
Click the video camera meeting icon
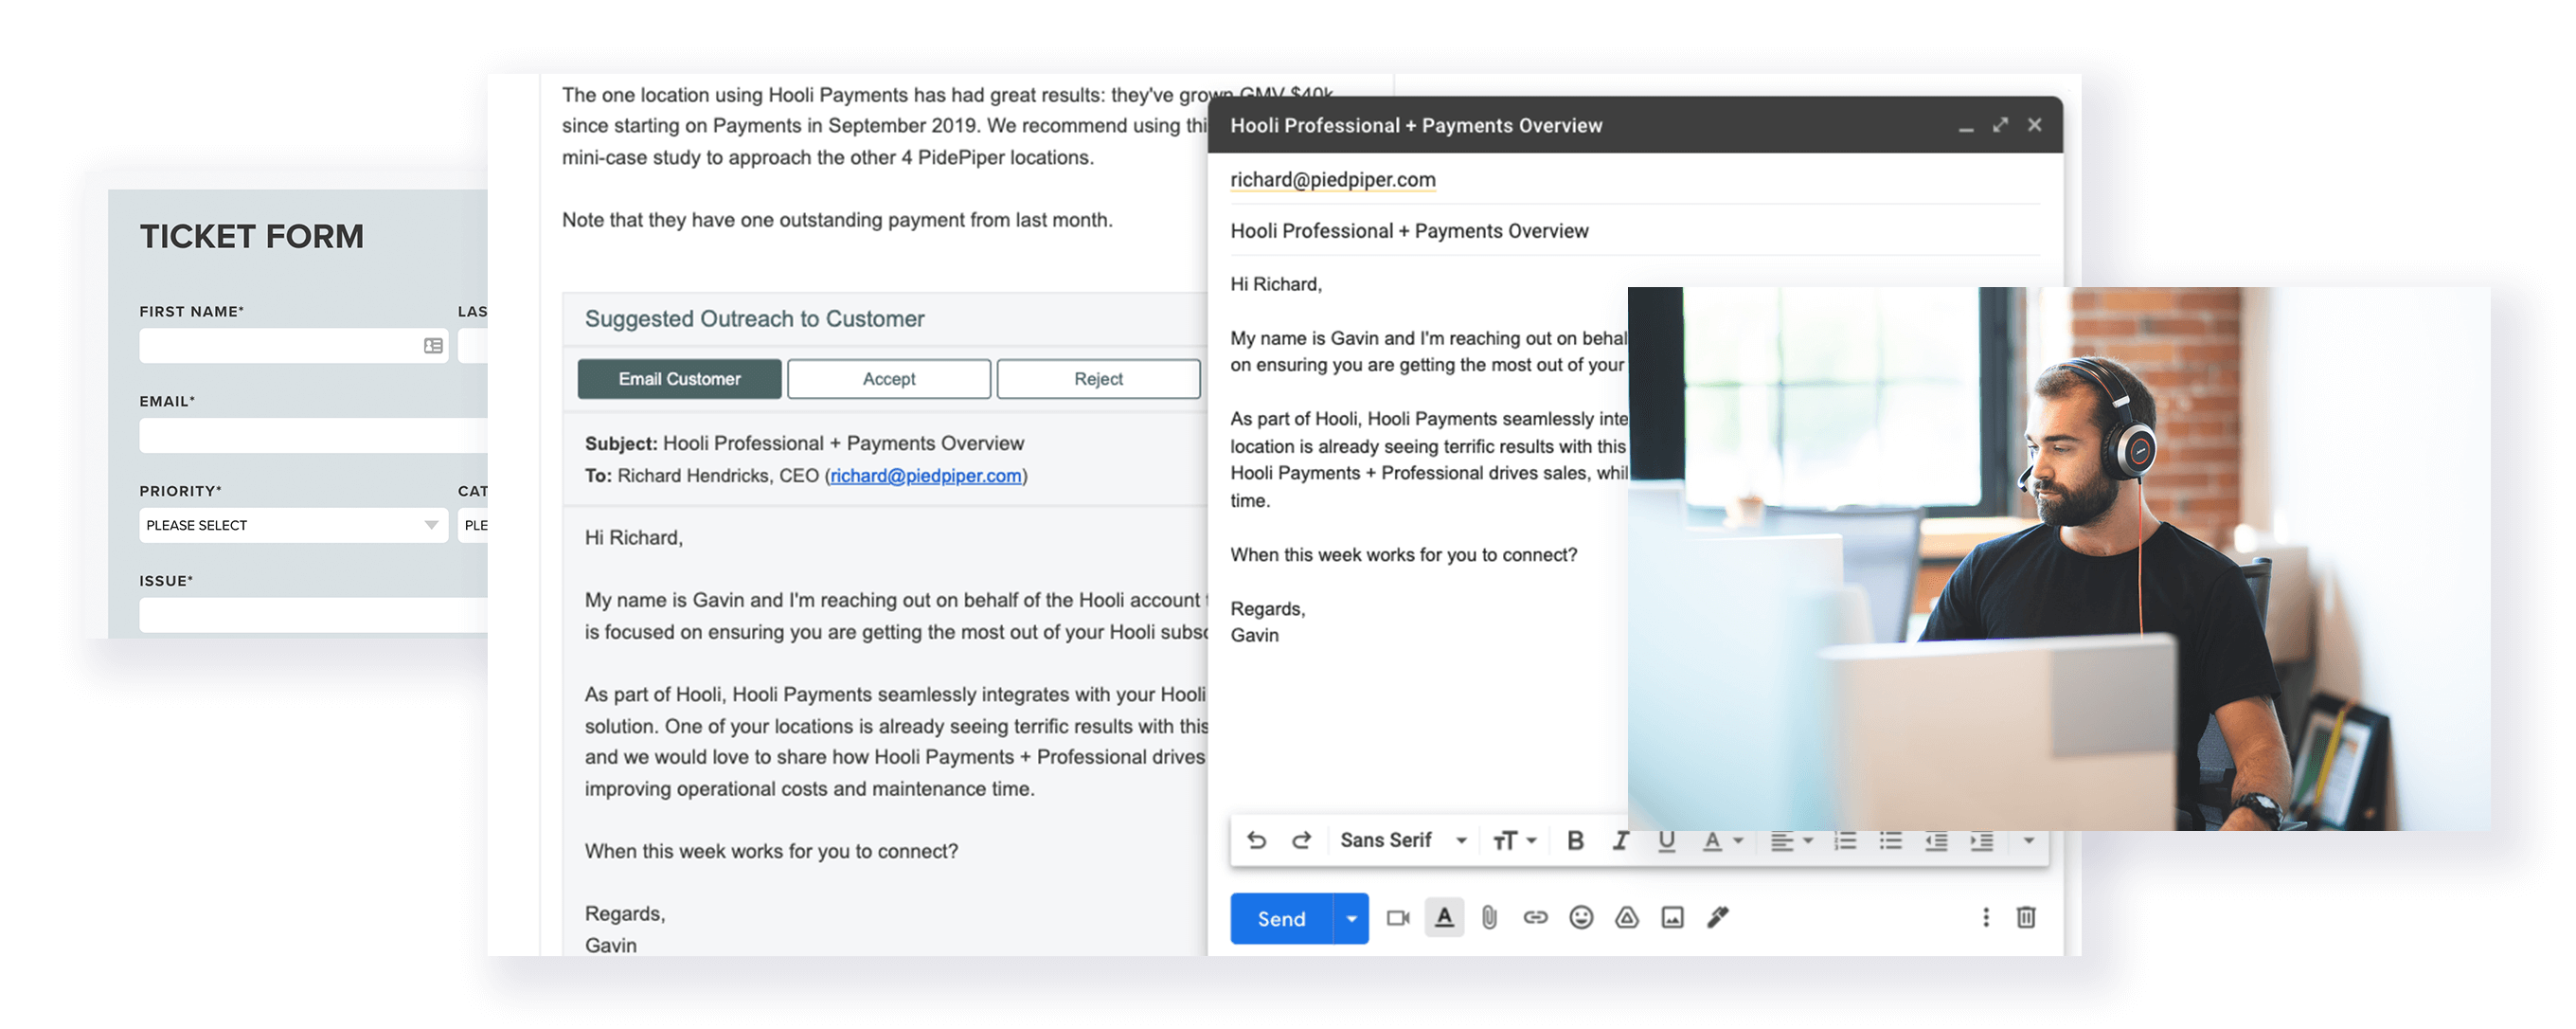pyautogui.click(x=1398, y=917)
